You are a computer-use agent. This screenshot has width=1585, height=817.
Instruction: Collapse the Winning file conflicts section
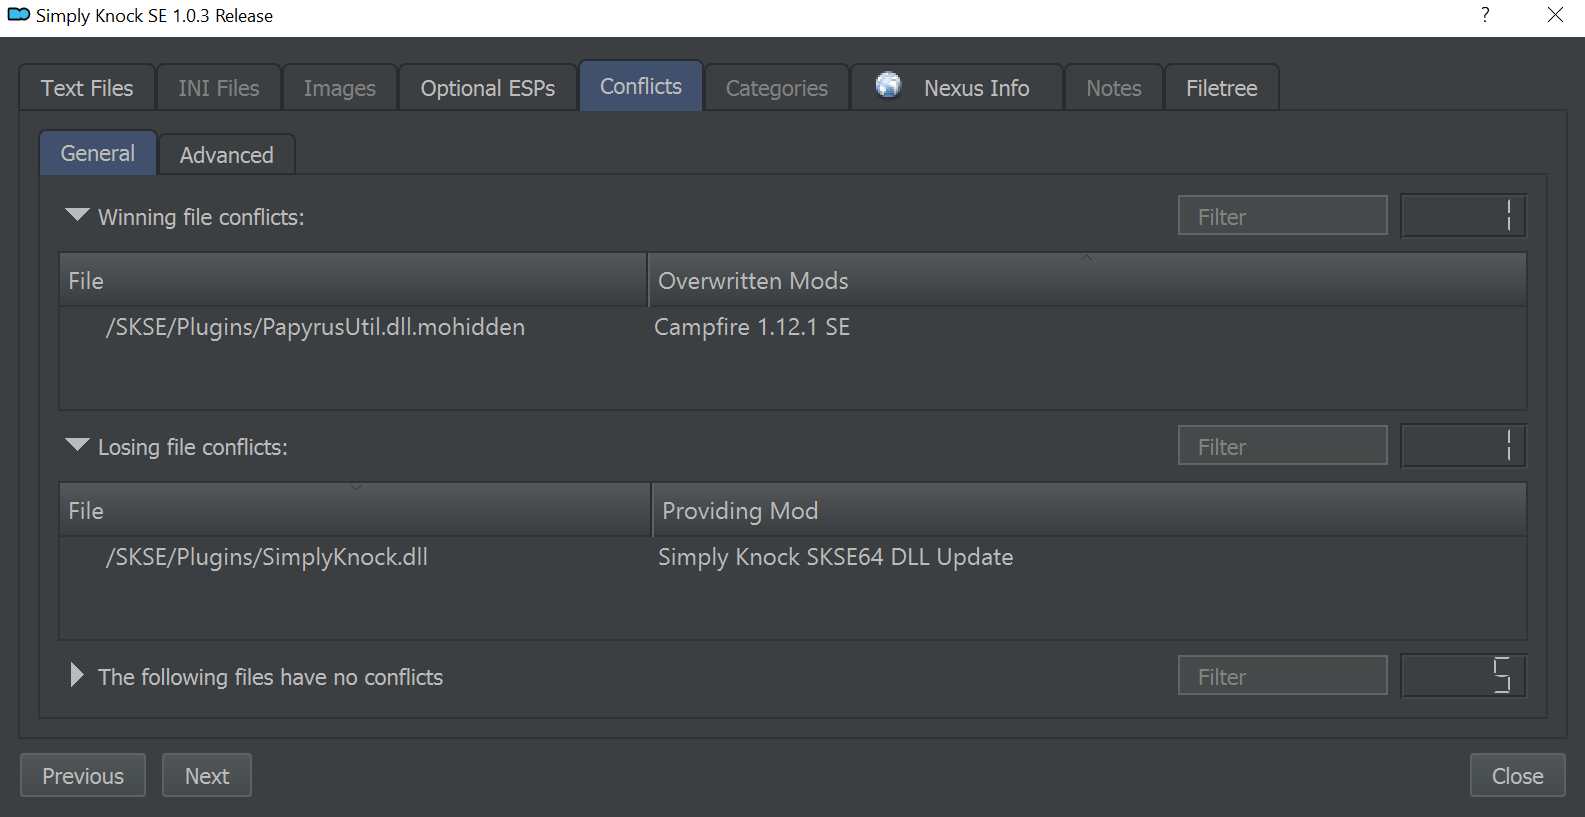77,216
